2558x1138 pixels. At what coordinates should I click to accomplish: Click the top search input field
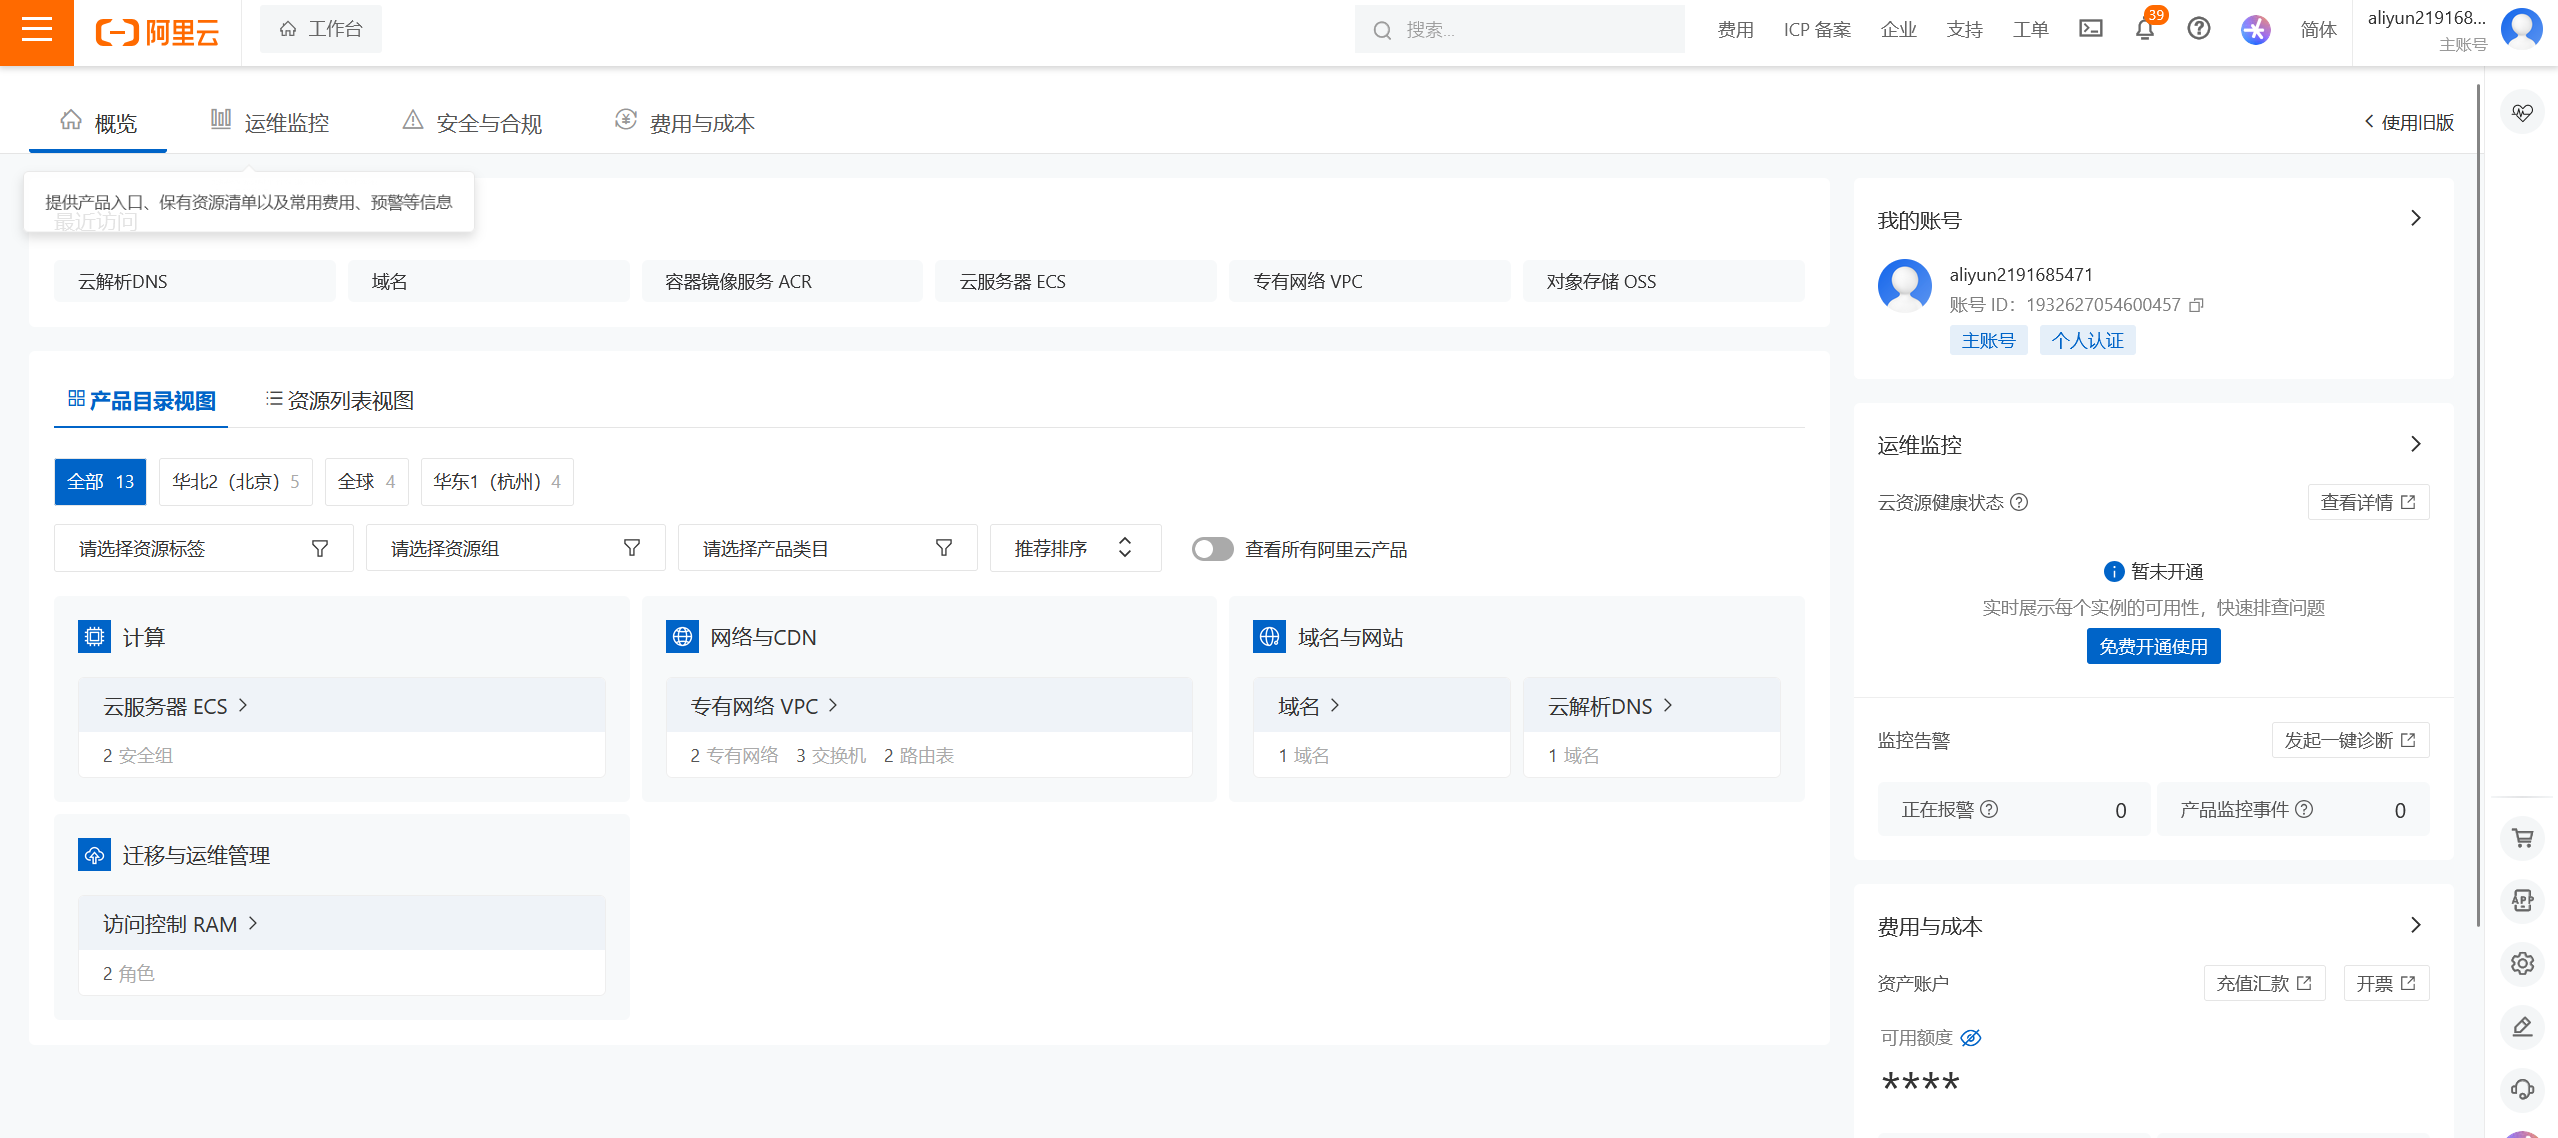[1519, 30]
